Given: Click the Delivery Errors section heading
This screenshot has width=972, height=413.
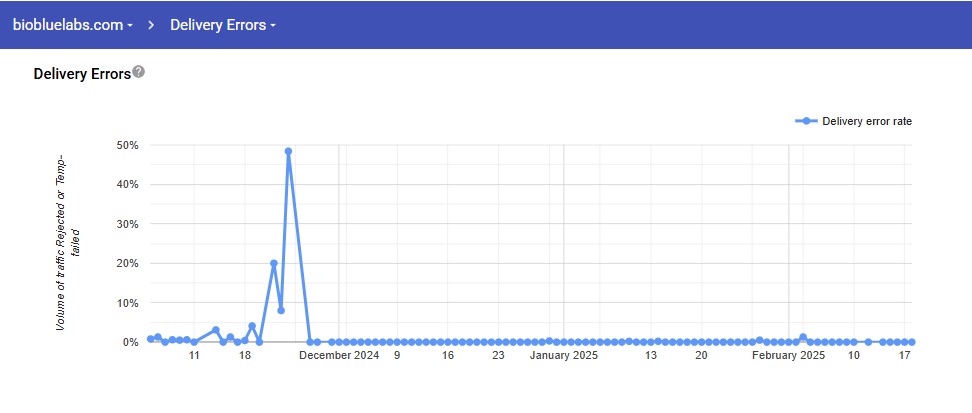Looking at the screenshot, I should [x=82, y=73].
